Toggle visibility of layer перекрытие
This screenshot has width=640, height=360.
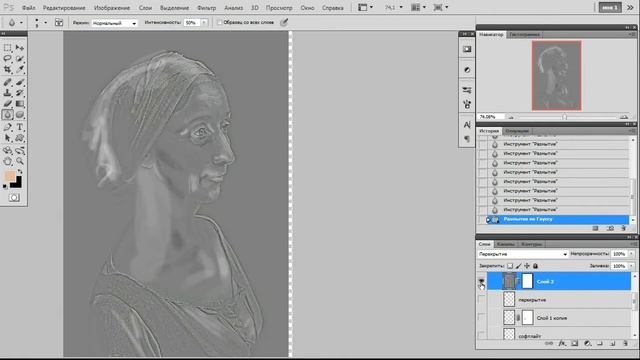click(x=482, y=300)
